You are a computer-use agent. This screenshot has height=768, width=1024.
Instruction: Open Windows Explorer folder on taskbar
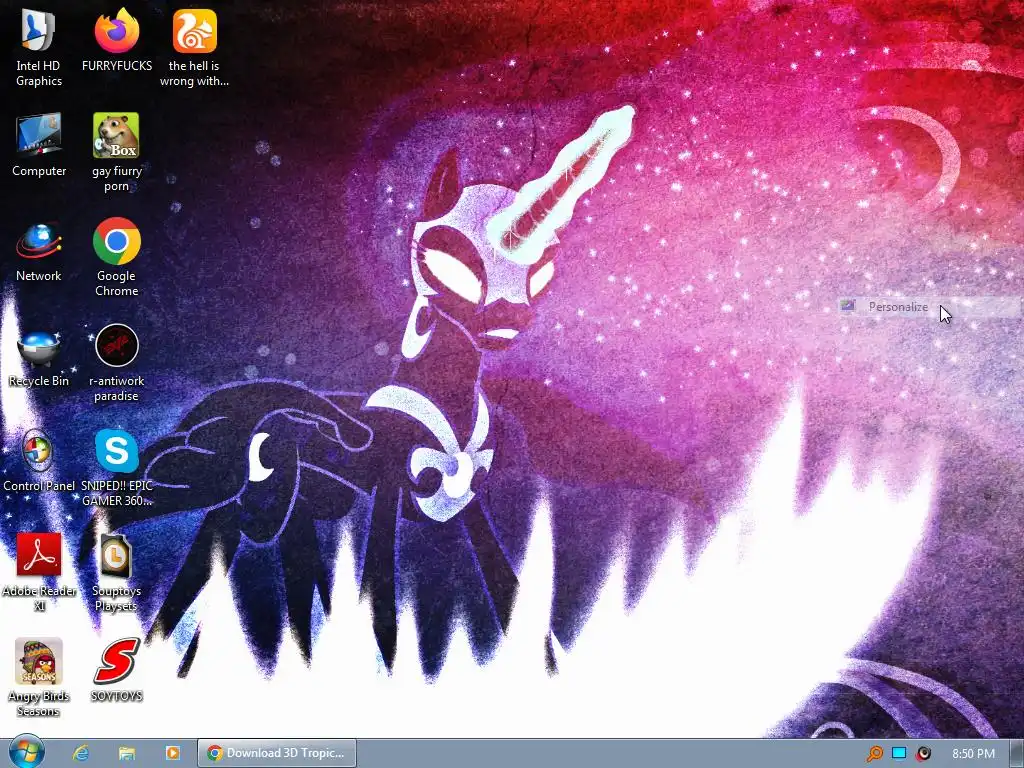pos(127,753)
